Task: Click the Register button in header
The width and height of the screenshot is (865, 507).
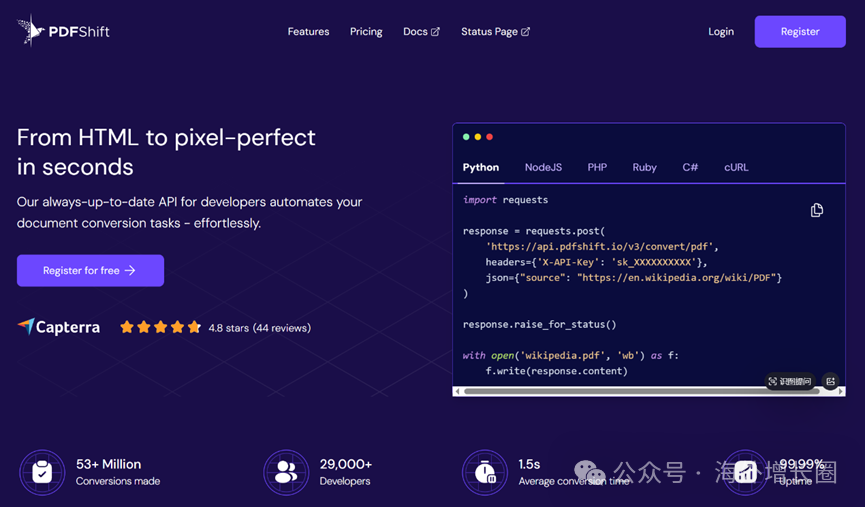Action: click(800, 31)
